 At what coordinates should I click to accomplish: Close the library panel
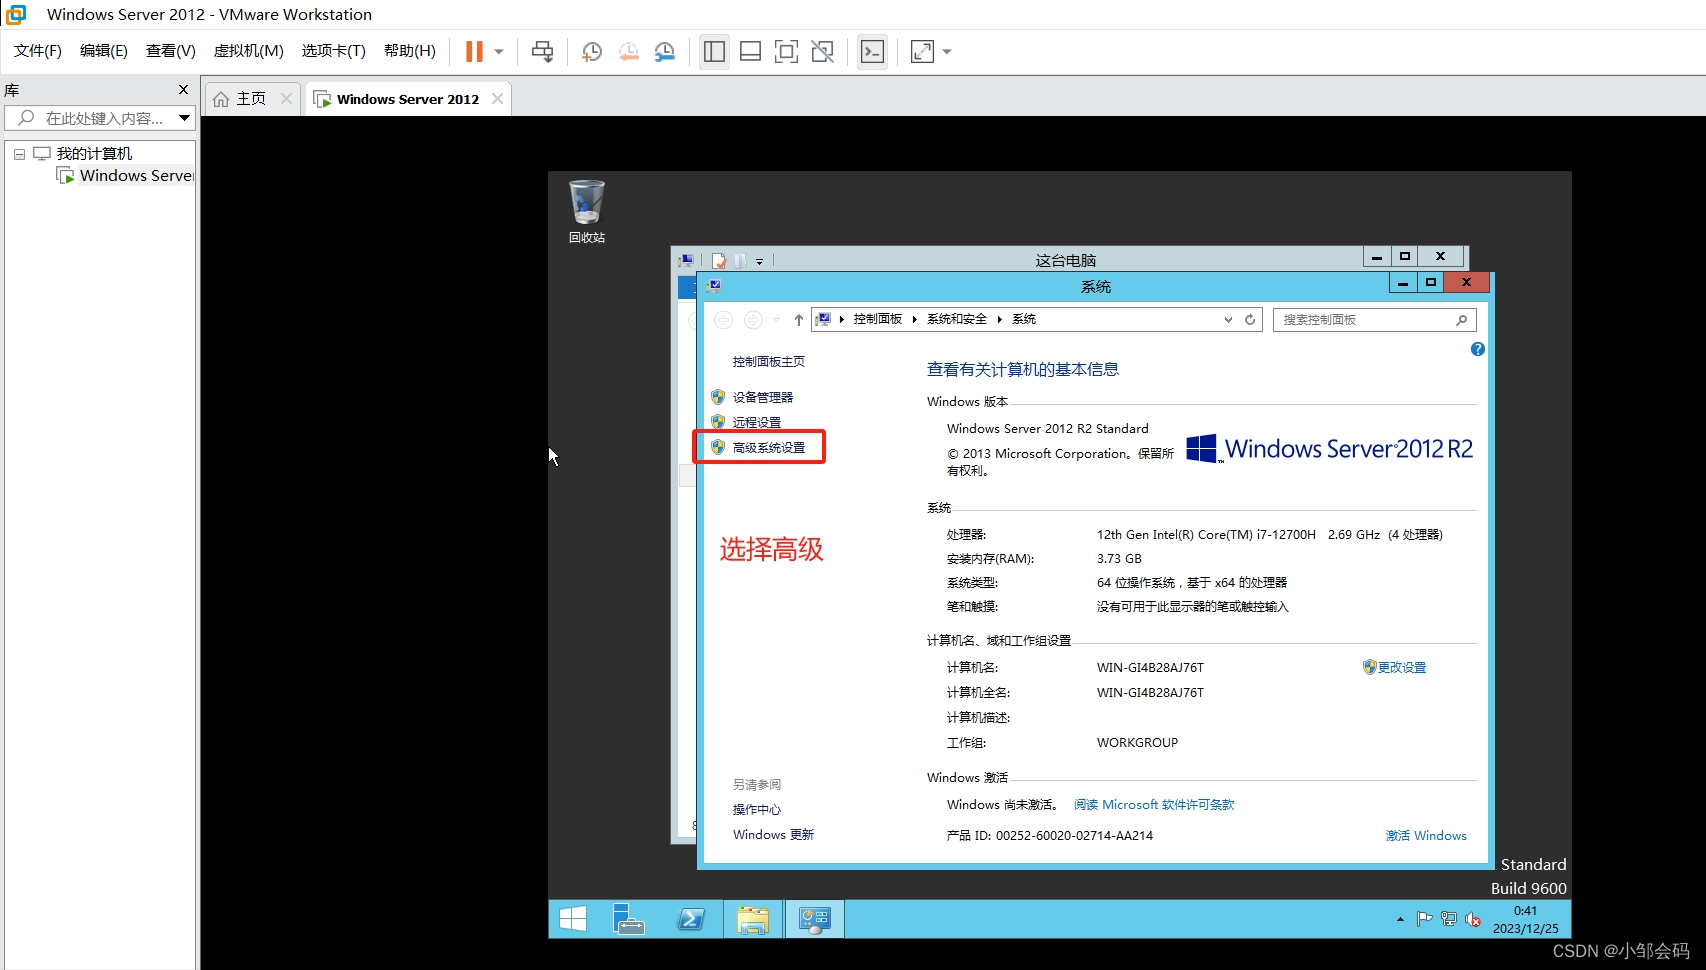[x=183, y=89]
